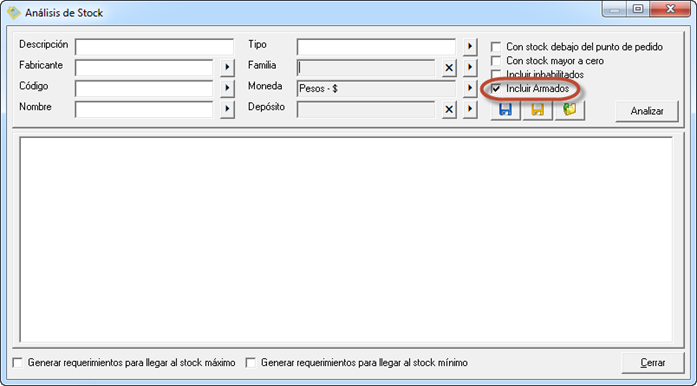Close the Análisis de Stock window

click(670, 9)
